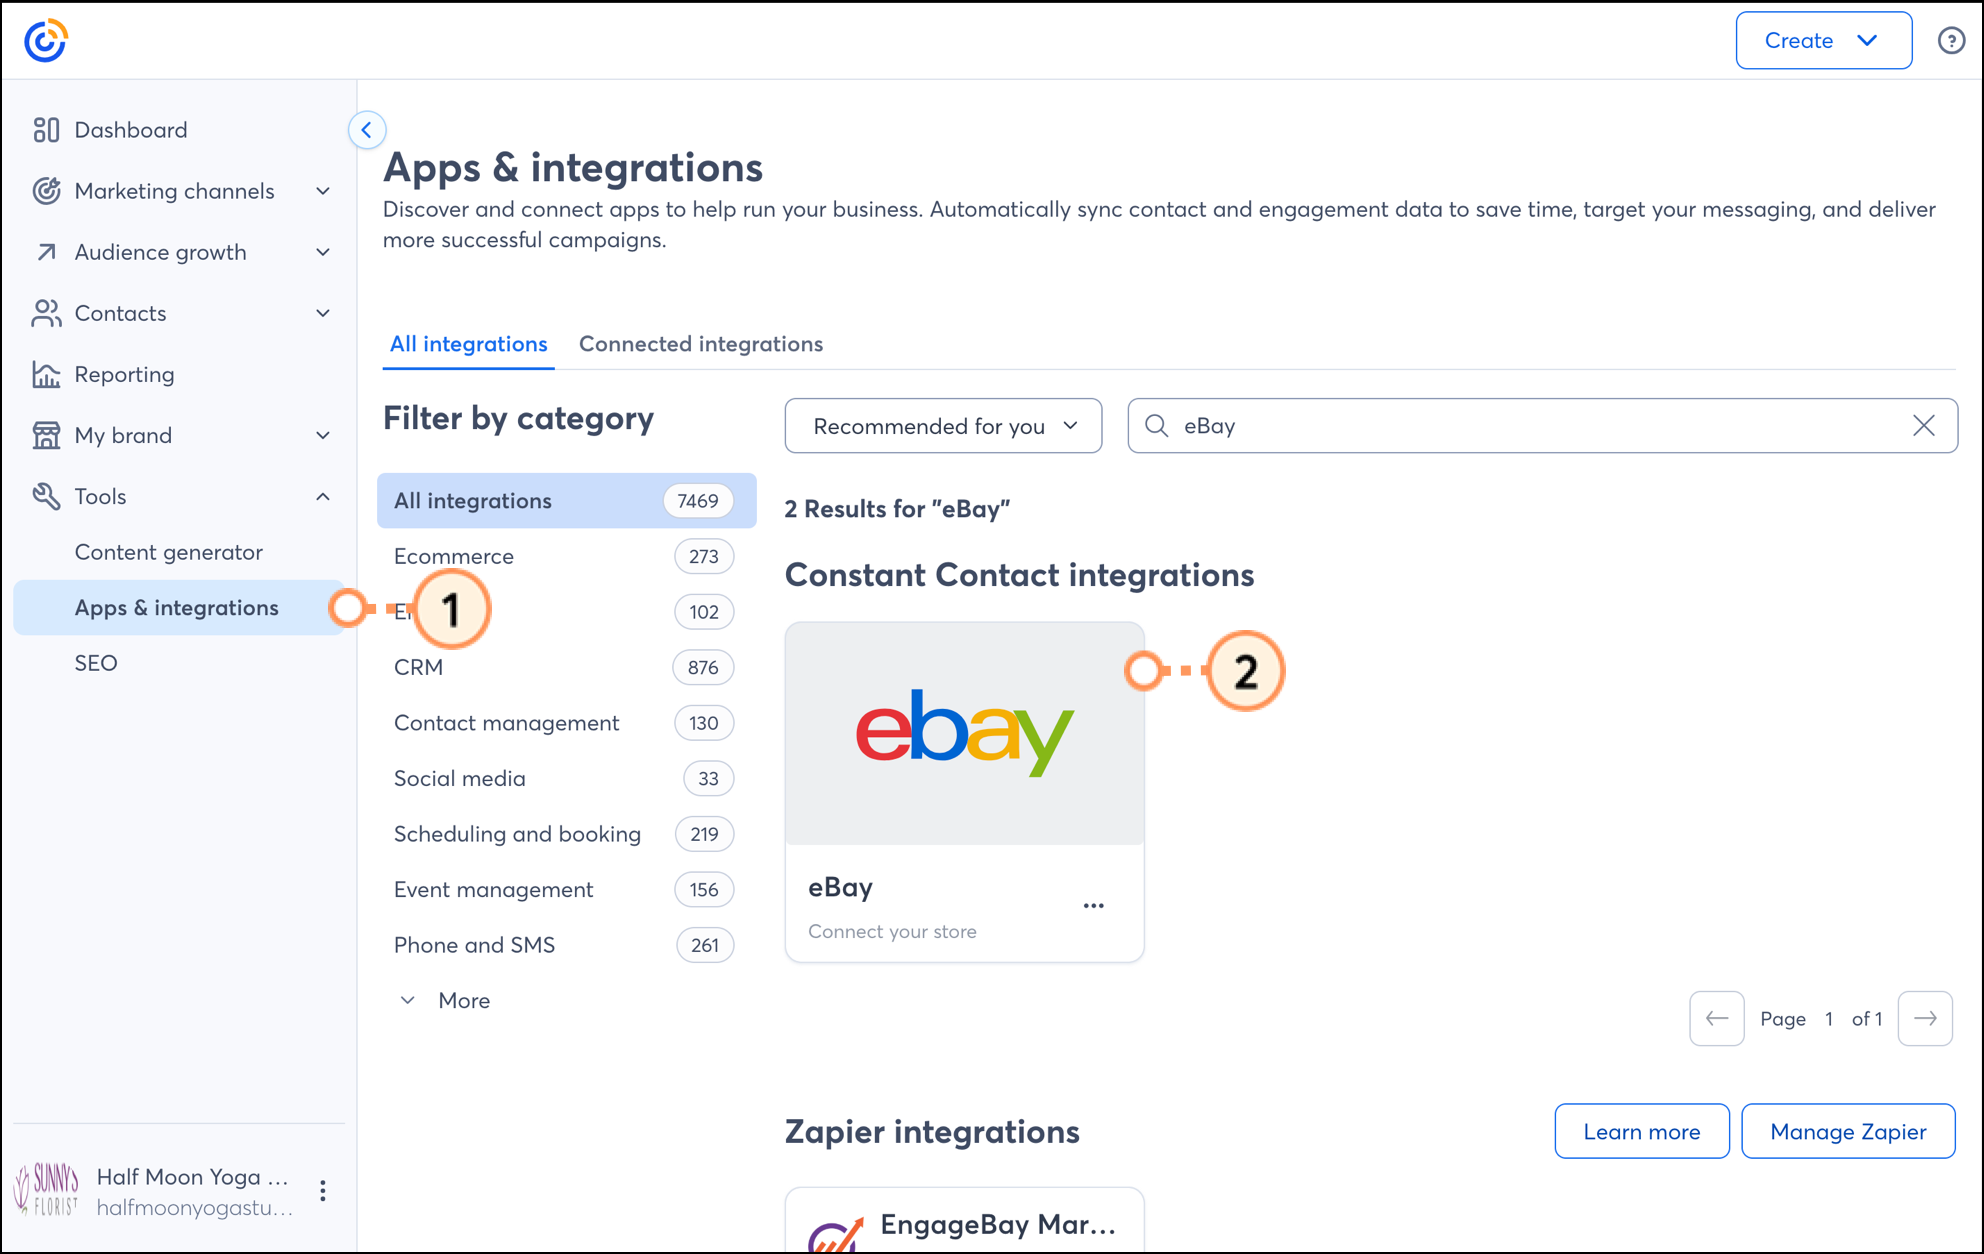Go to previous results page
The height and width of the screenshot is (1254, 1984).
pyautogui.click(x=1717, y=1019)
